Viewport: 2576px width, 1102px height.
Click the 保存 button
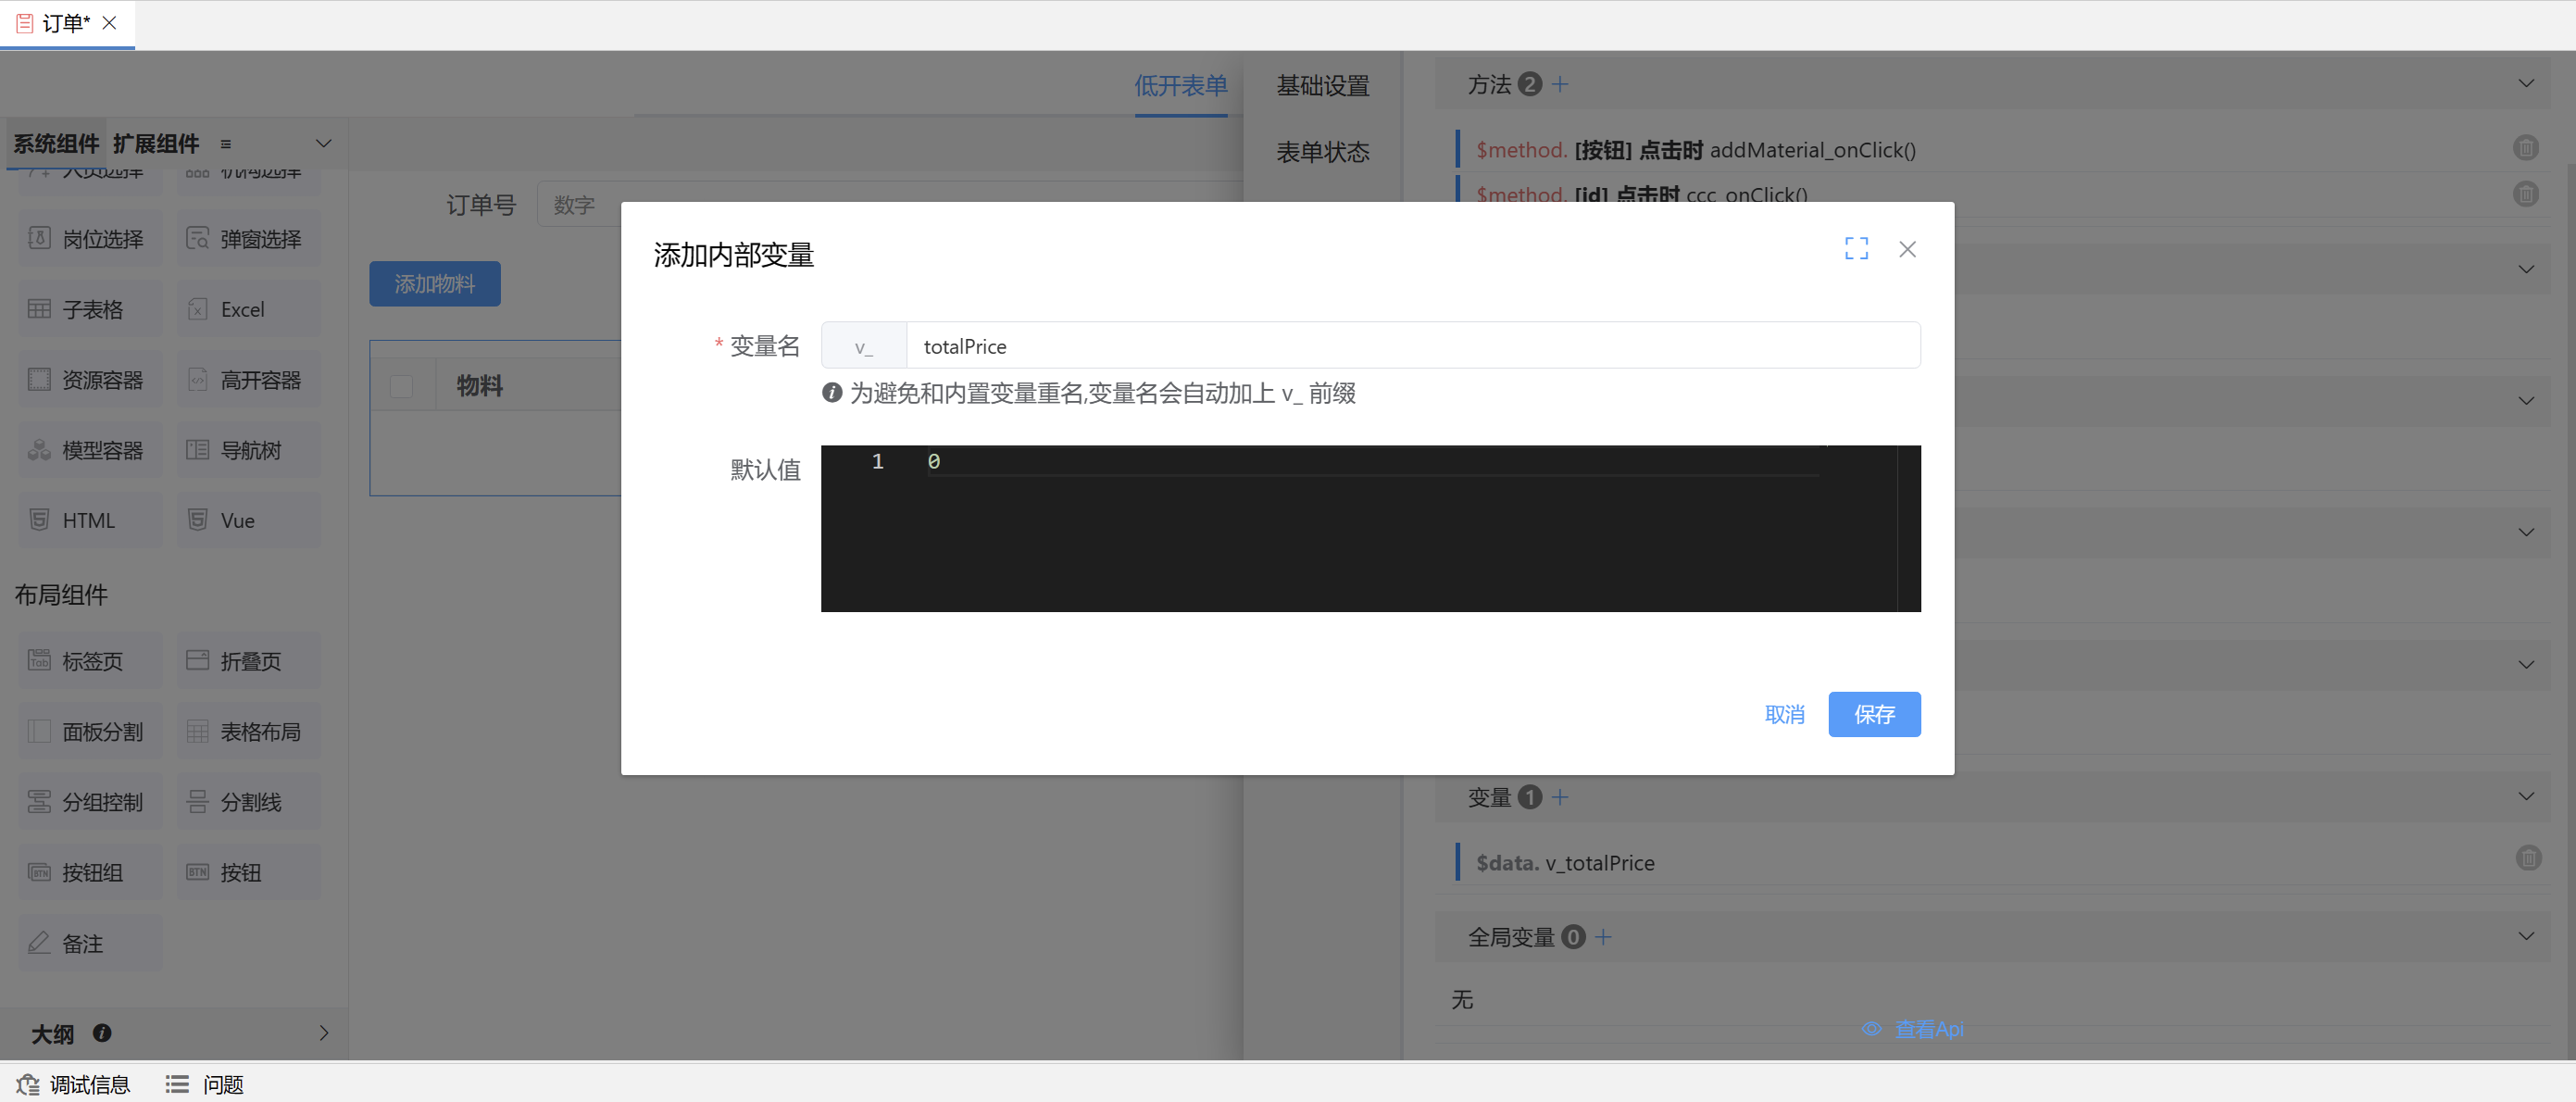(1873, 714)
